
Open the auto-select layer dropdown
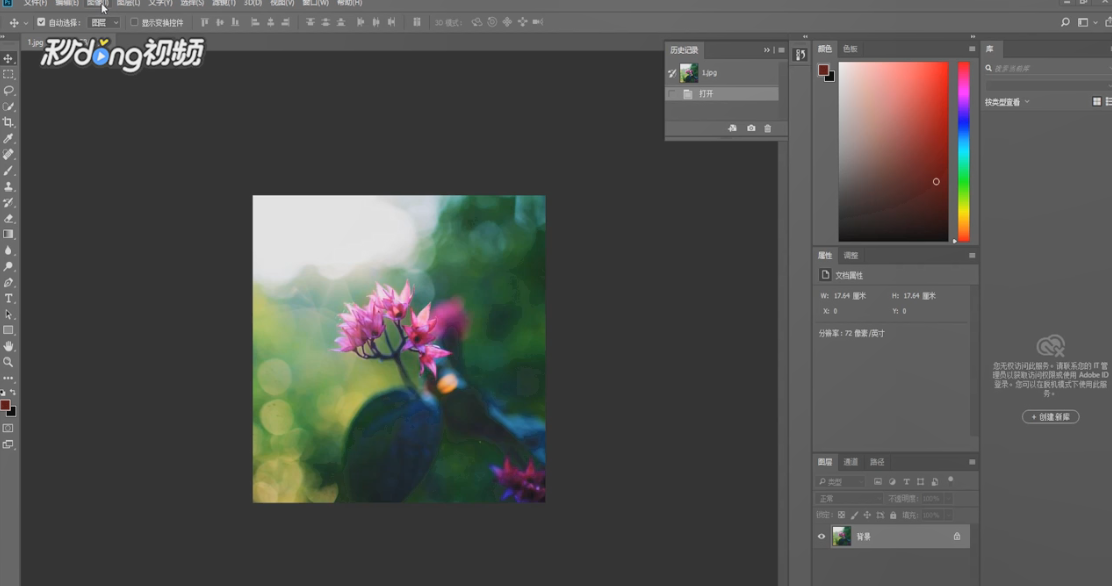[104, 23]
